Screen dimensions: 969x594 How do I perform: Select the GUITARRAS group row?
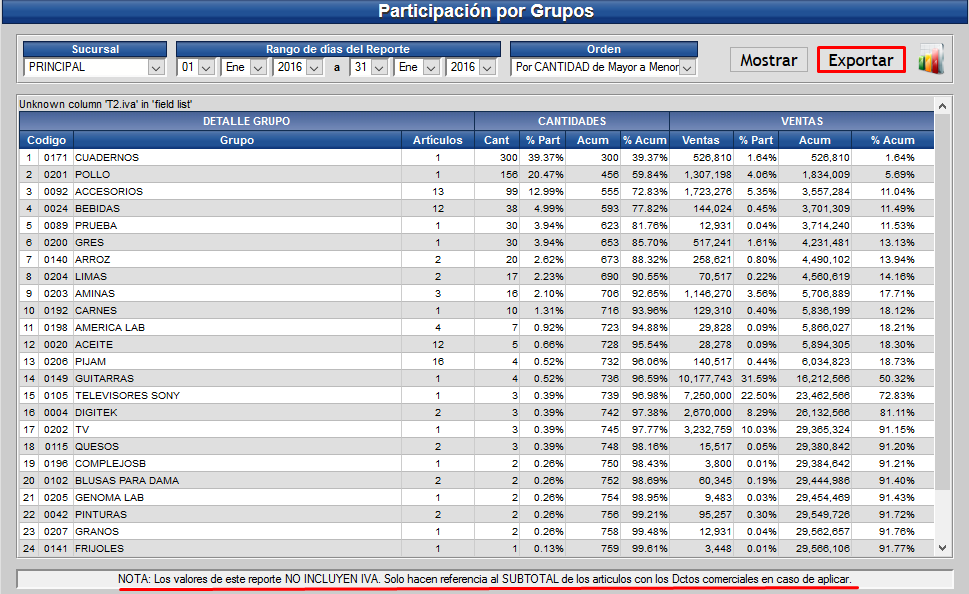pos(476,378)
